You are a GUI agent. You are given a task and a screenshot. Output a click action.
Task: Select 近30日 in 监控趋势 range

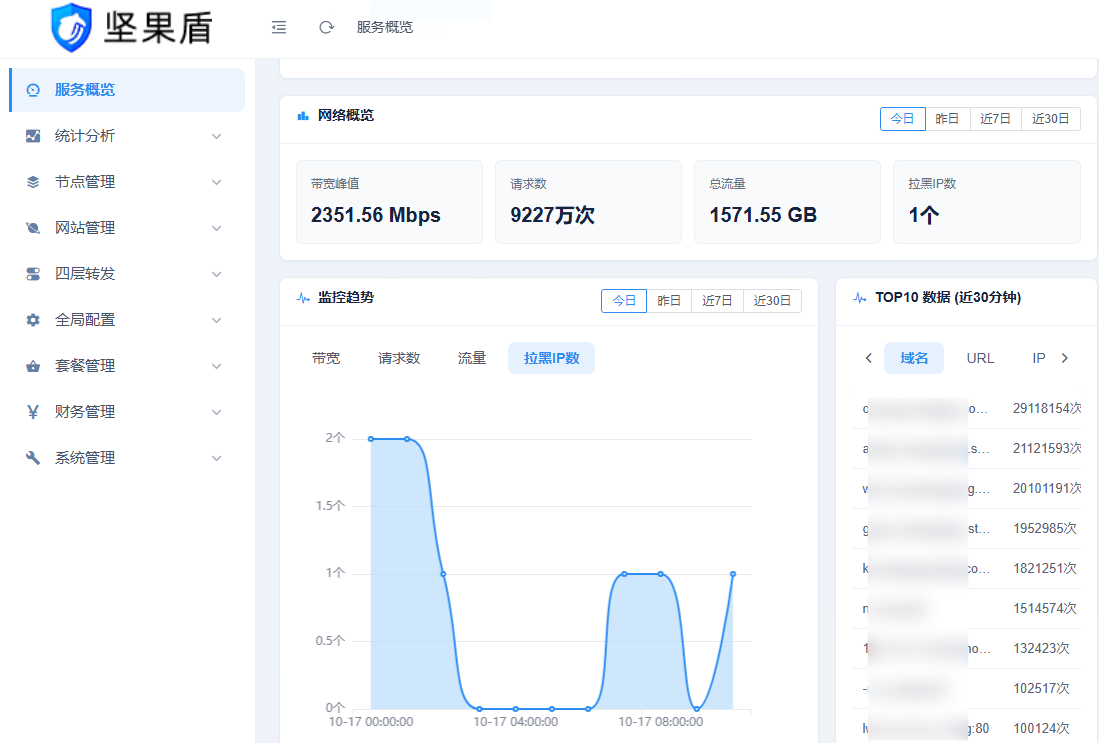click(772, 301)
